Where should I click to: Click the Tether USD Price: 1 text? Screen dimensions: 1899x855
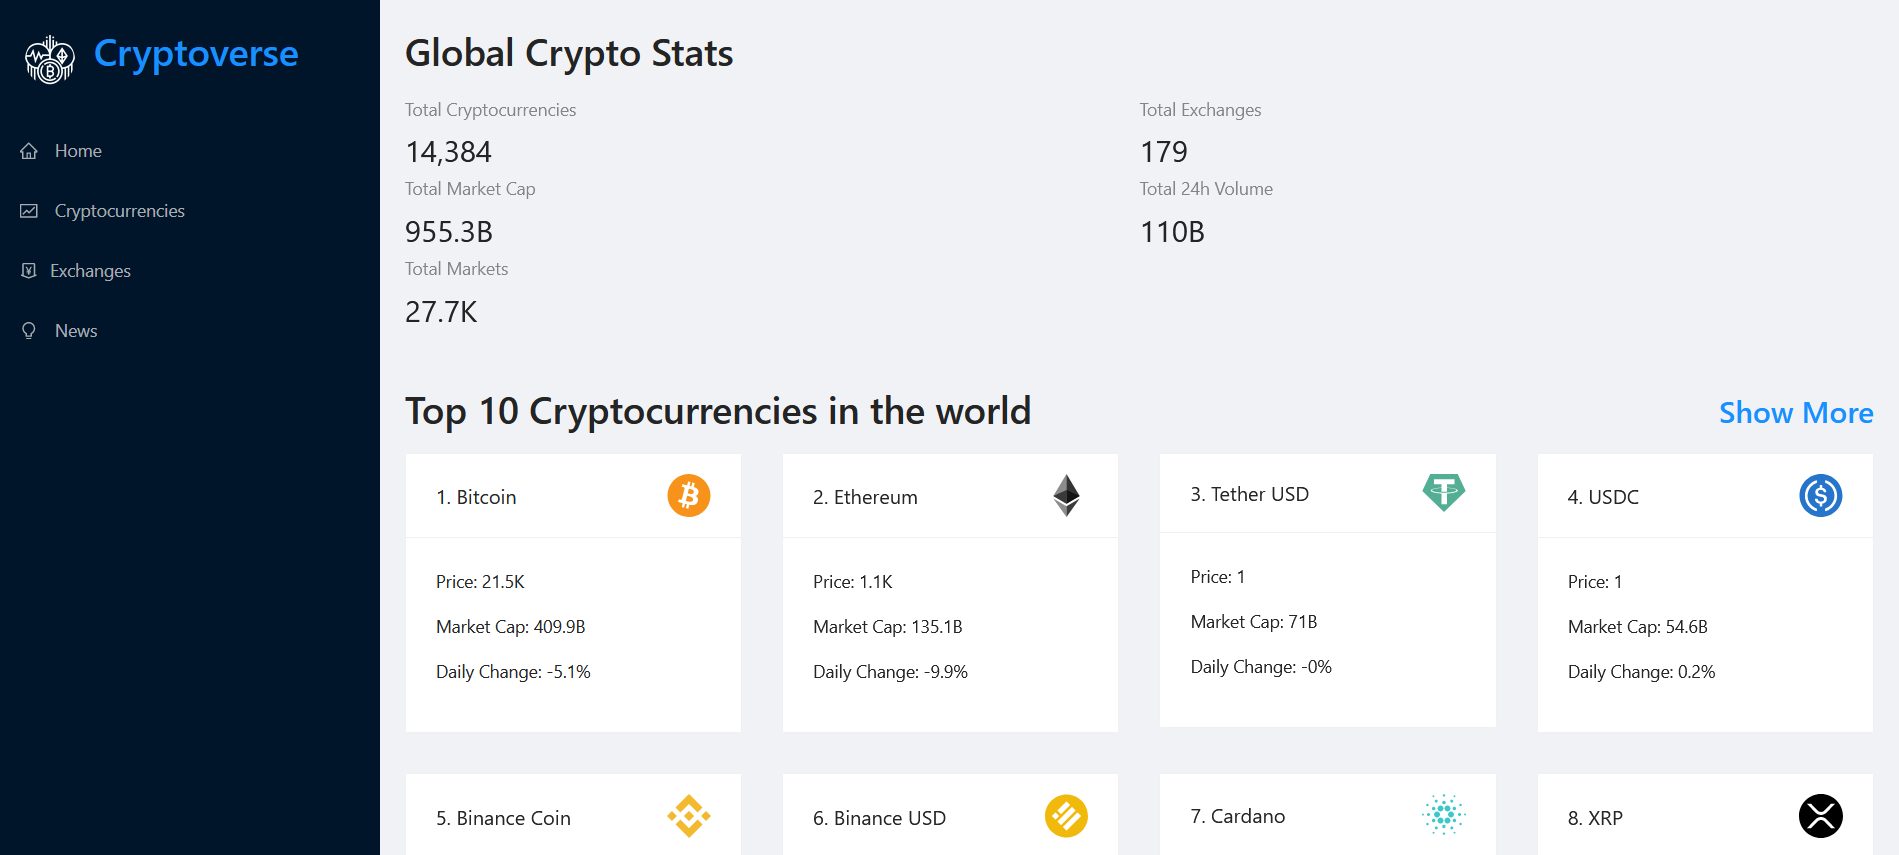click(1218, 577)
